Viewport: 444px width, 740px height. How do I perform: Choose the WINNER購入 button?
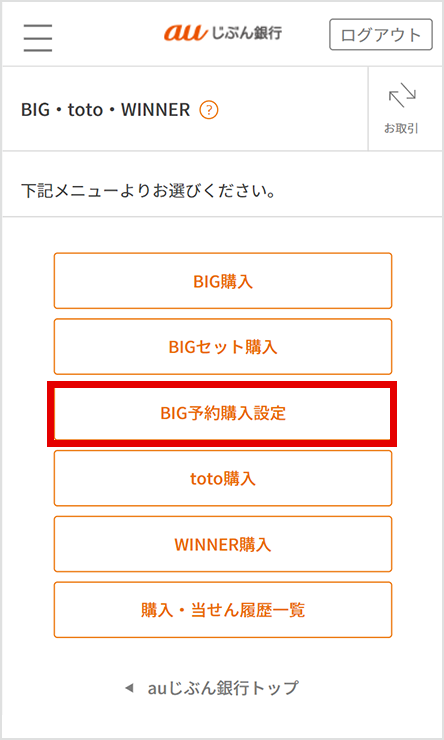[223, 544]
